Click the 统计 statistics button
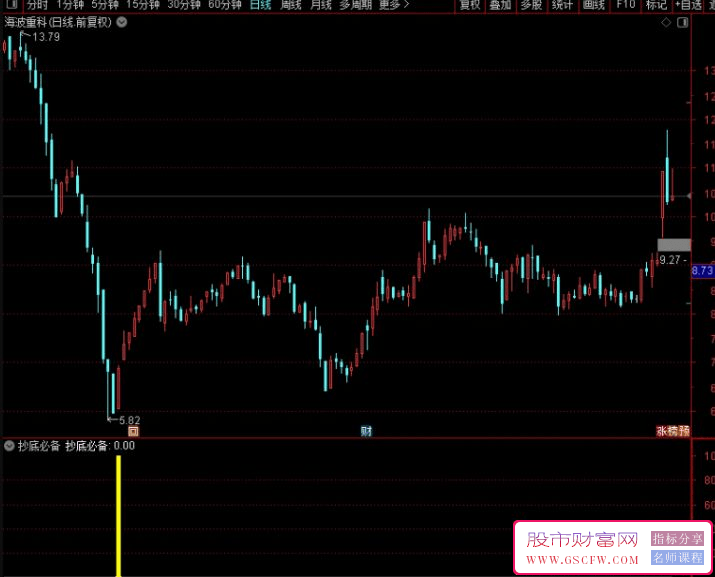This screenshot has height=577, width=715. 562,5
